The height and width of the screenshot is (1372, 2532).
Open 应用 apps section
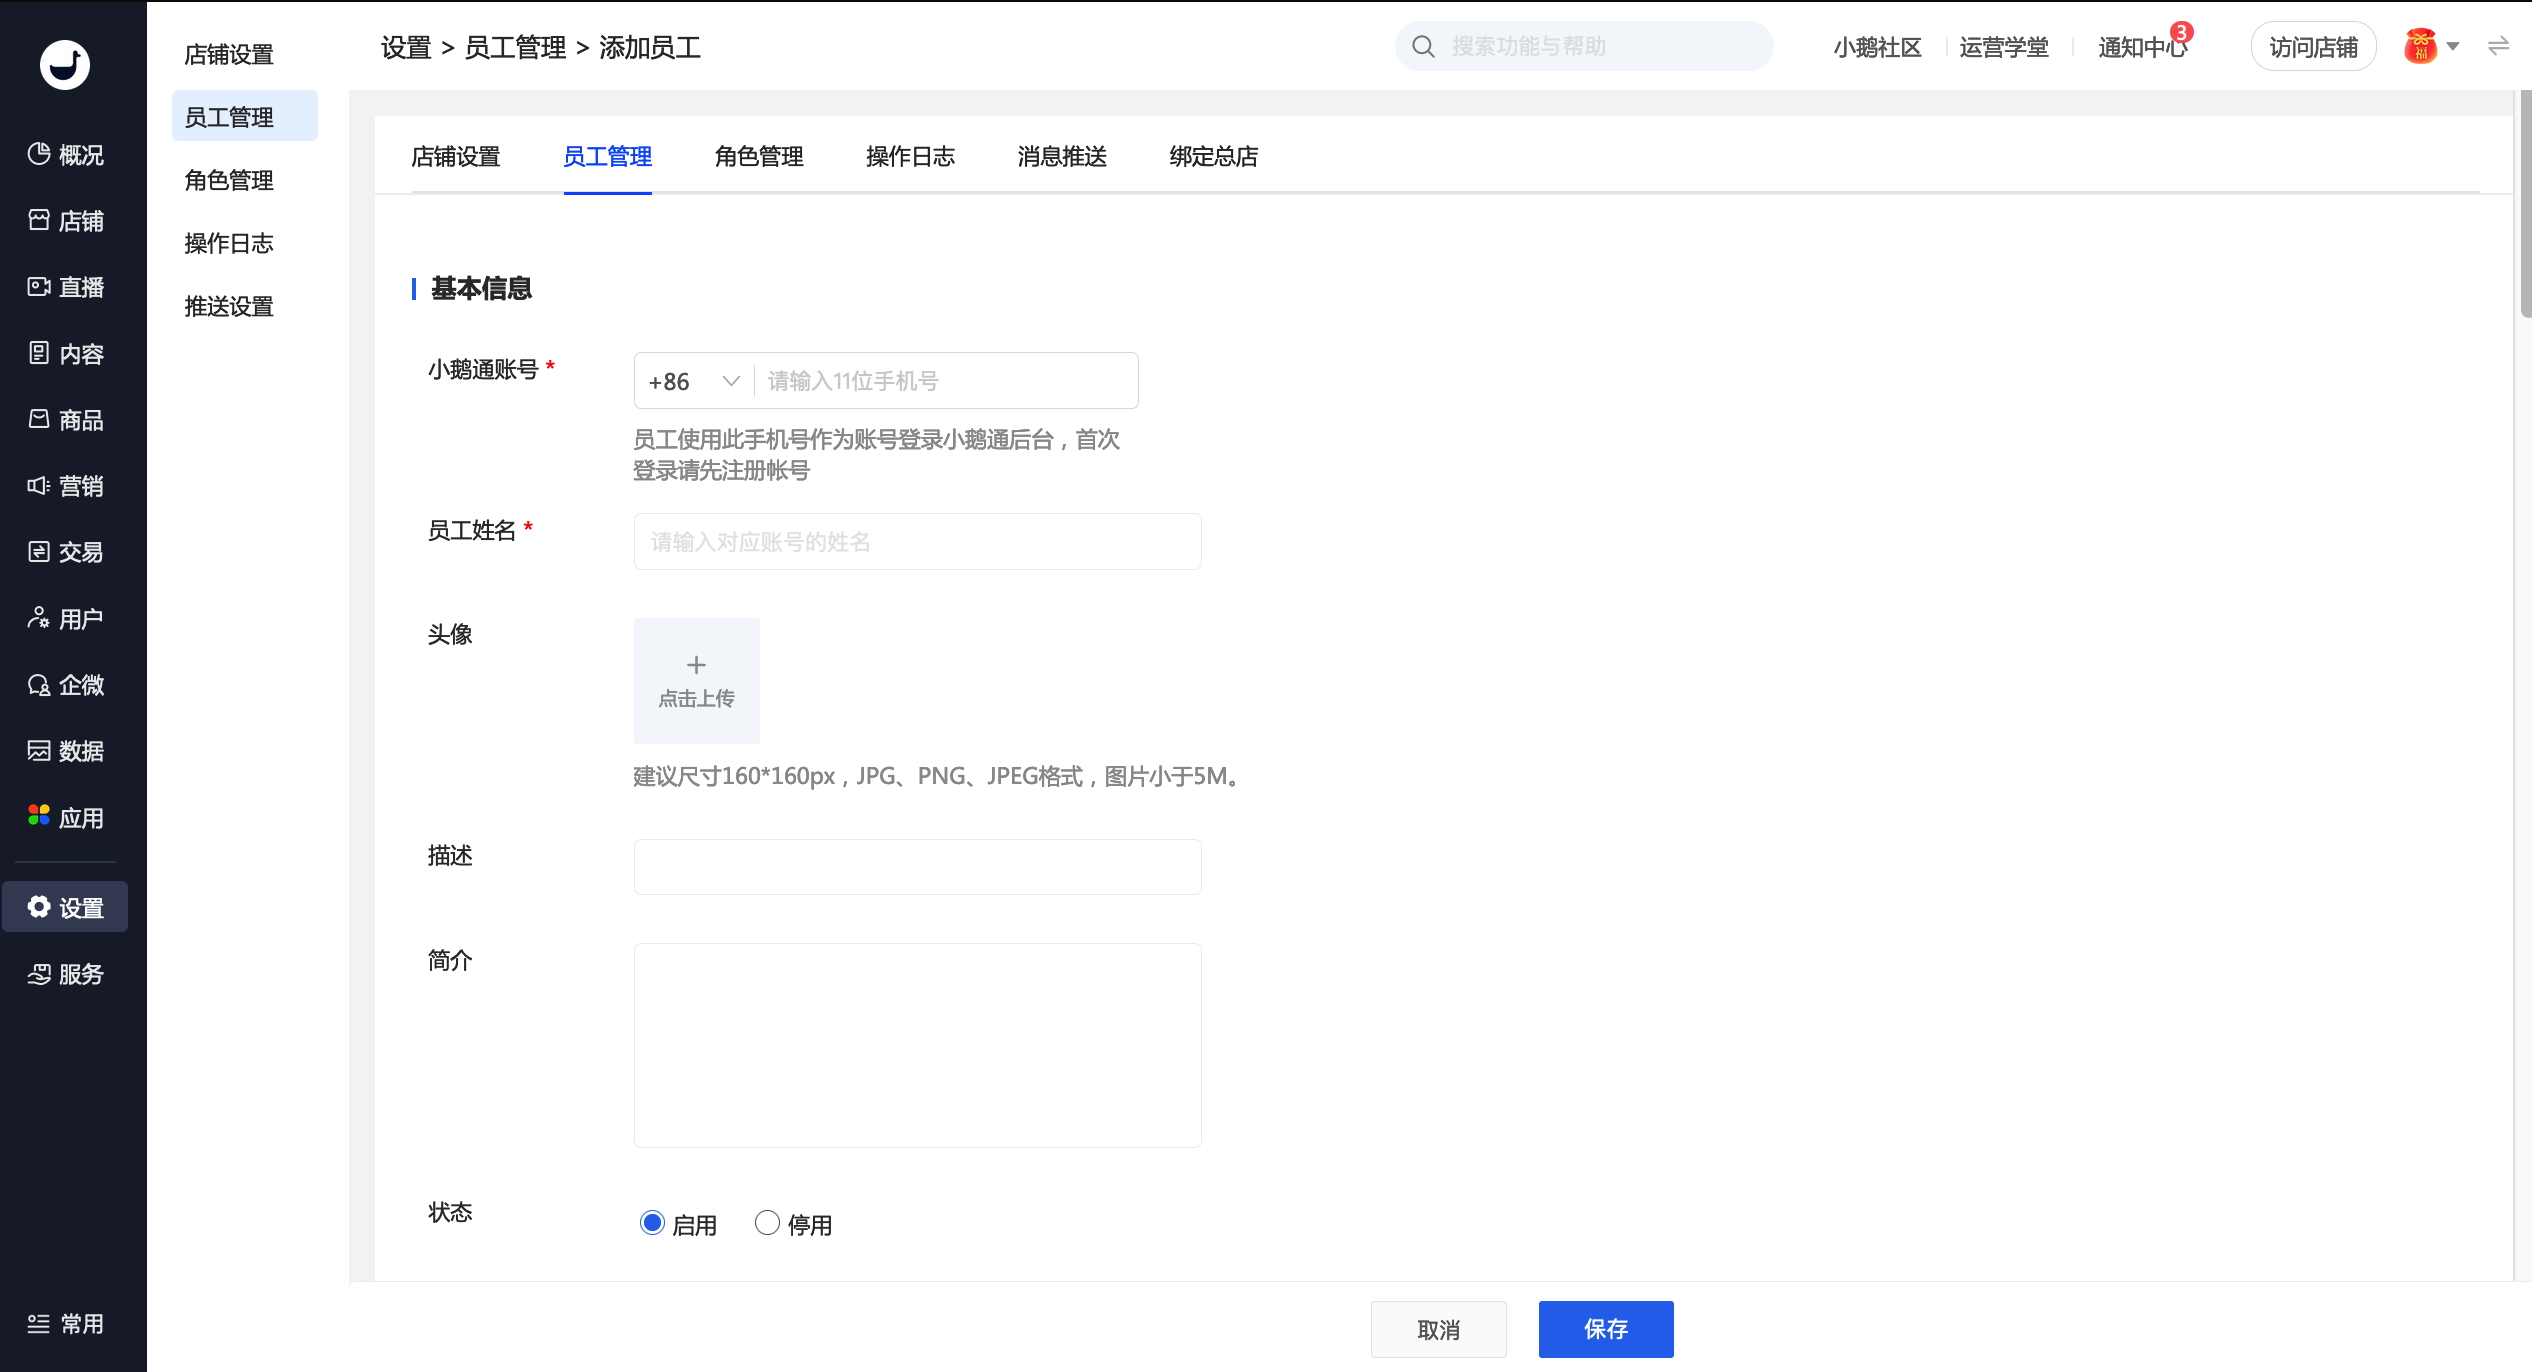click(x=66, y=818)
